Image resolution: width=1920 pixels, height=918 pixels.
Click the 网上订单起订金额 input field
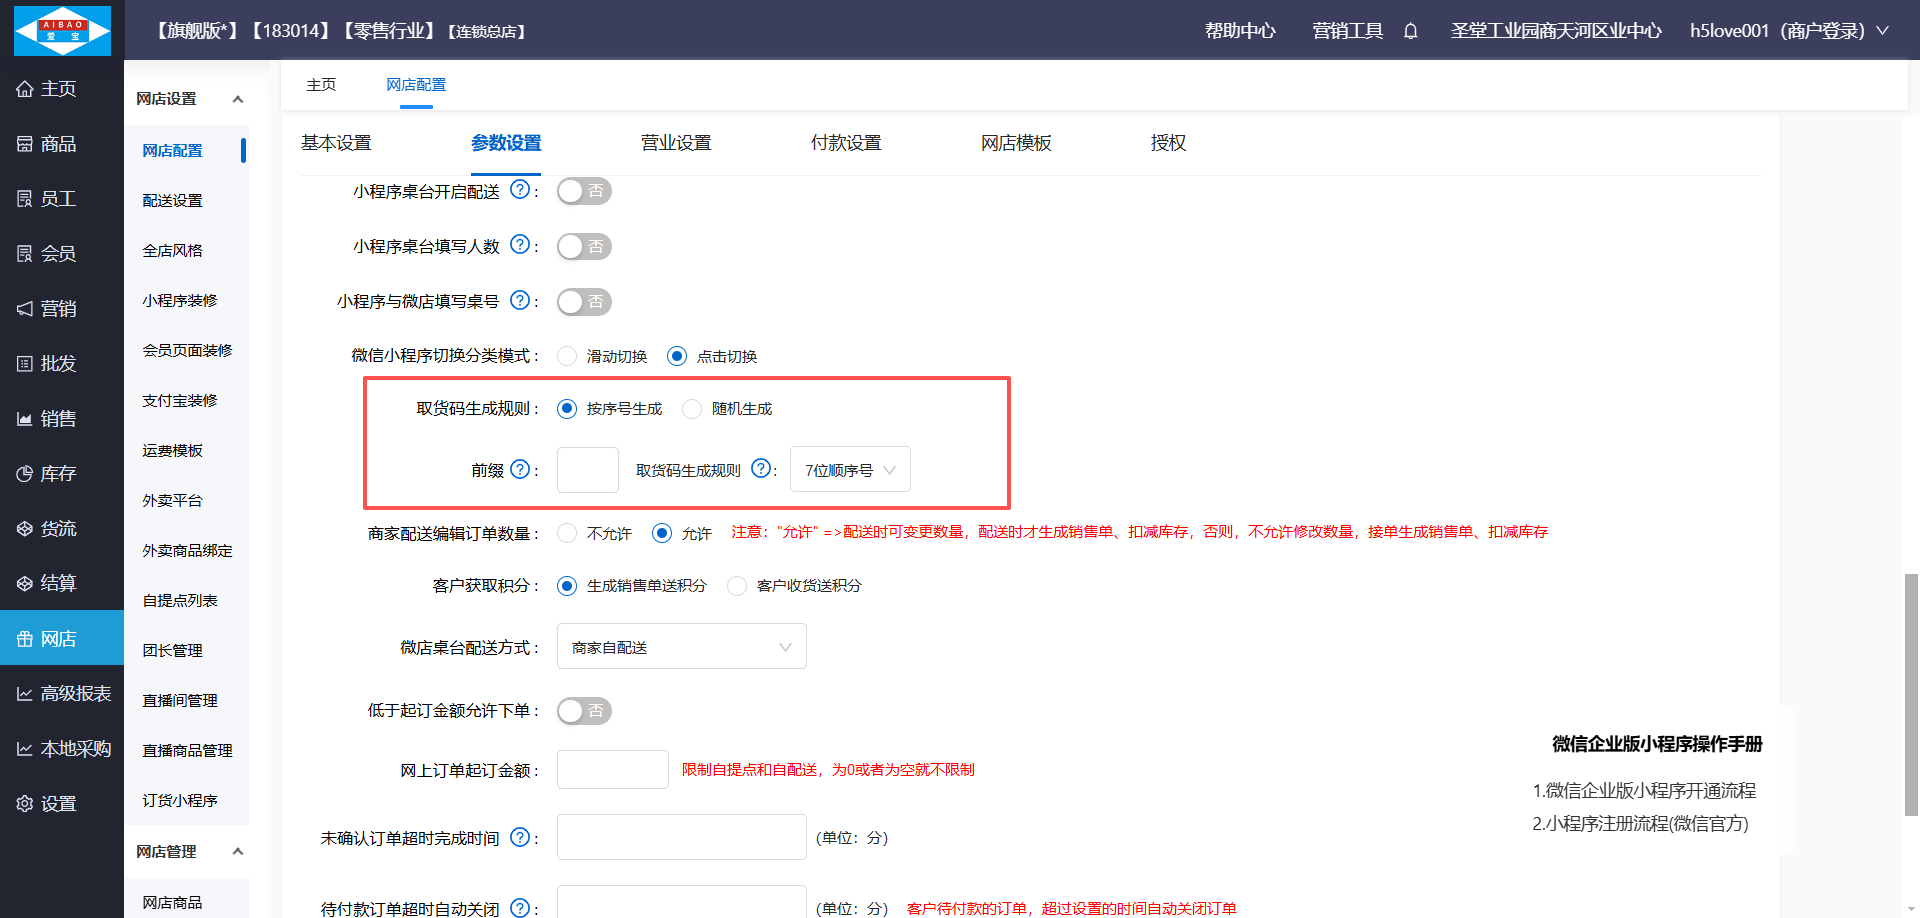click(612, 770)
